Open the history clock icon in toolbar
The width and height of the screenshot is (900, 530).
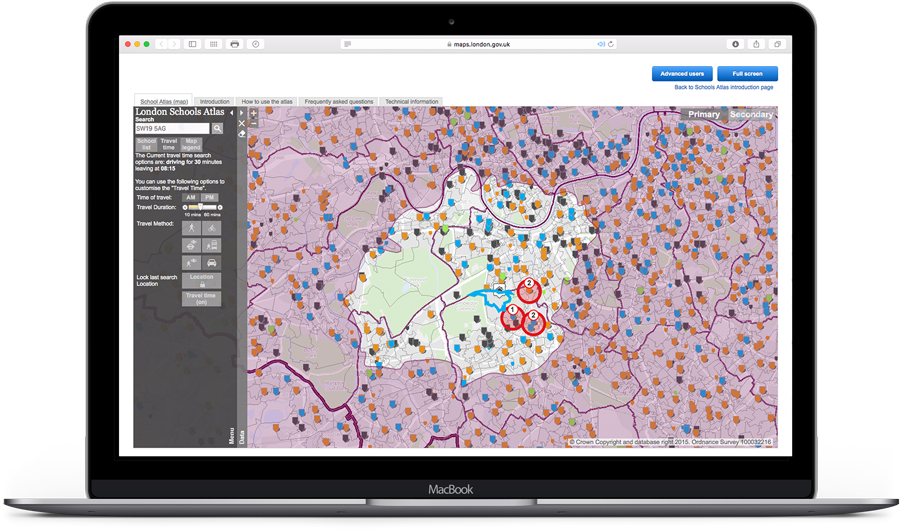(x=255, y=44)
